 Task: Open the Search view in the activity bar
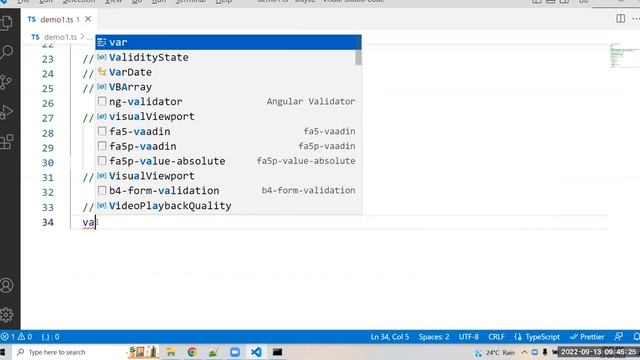pyautogui.click(x=7, y=52)
